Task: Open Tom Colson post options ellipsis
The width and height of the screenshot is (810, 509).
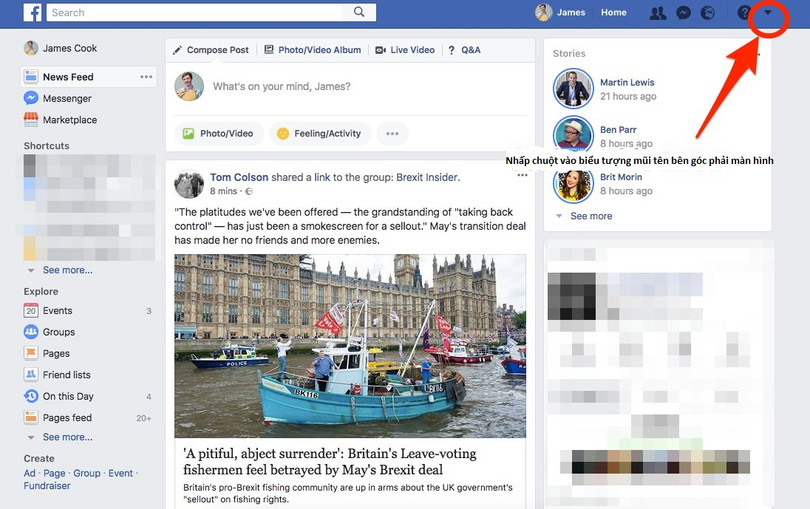Action: pyautogui.click(x=522, y=175)
